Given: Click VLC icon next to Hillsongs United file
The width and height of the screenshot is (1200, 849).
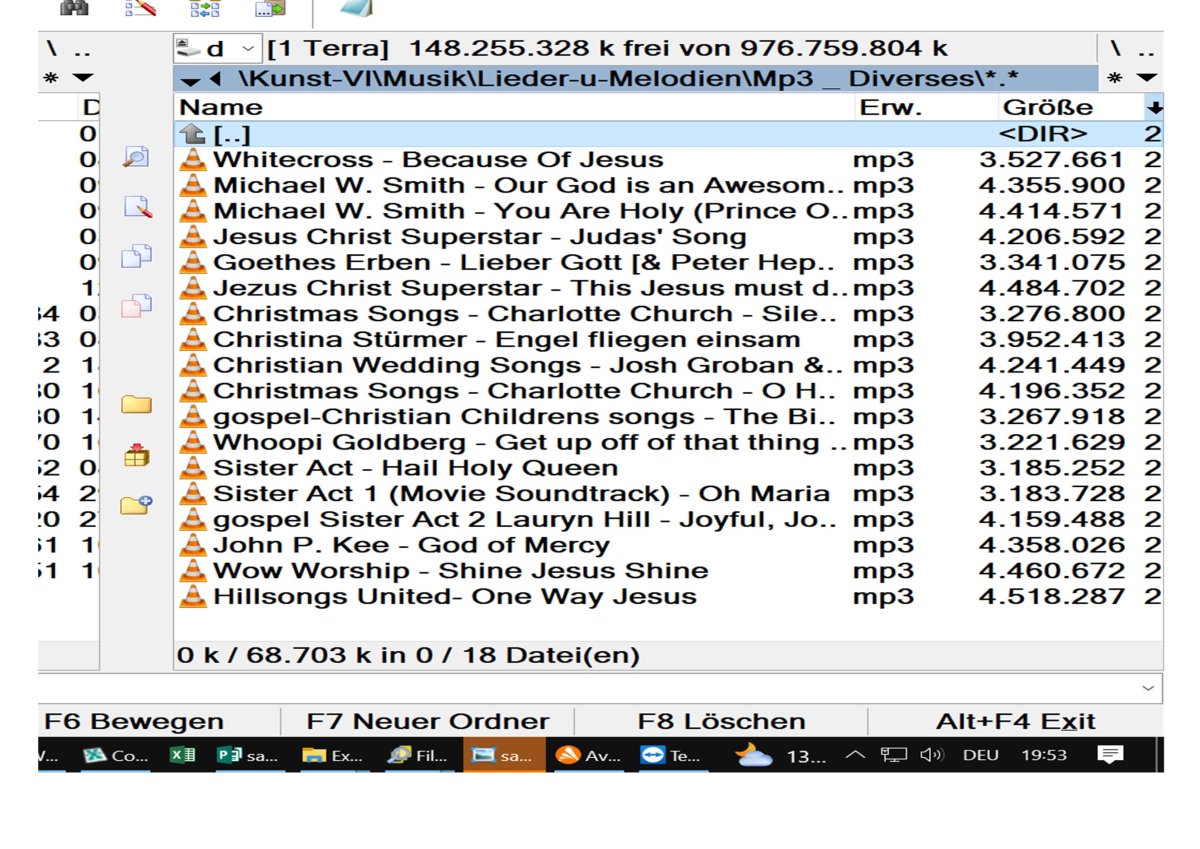Looking at the screenshot, I should [x=192, y=597].
